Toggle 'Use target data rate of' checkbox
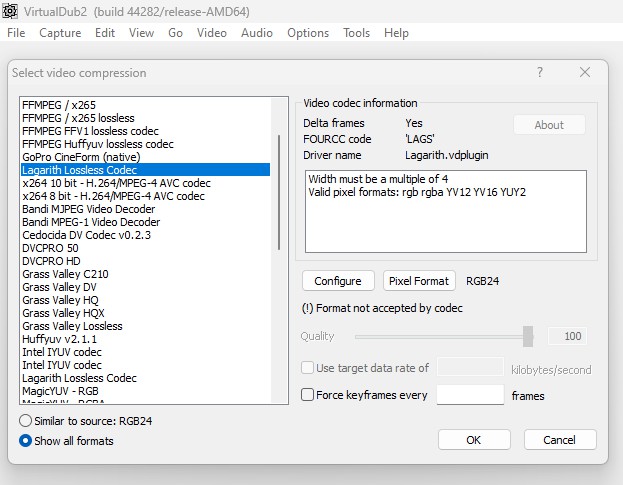 (x=307, y=368)
